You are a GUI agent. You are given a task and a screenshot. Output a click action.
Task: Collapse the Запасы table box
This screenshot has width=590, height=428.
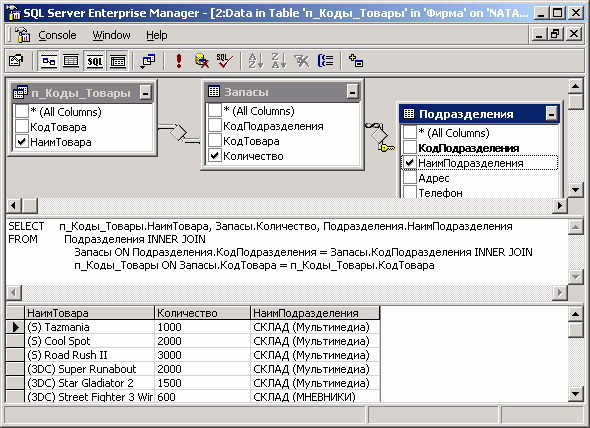353,91
